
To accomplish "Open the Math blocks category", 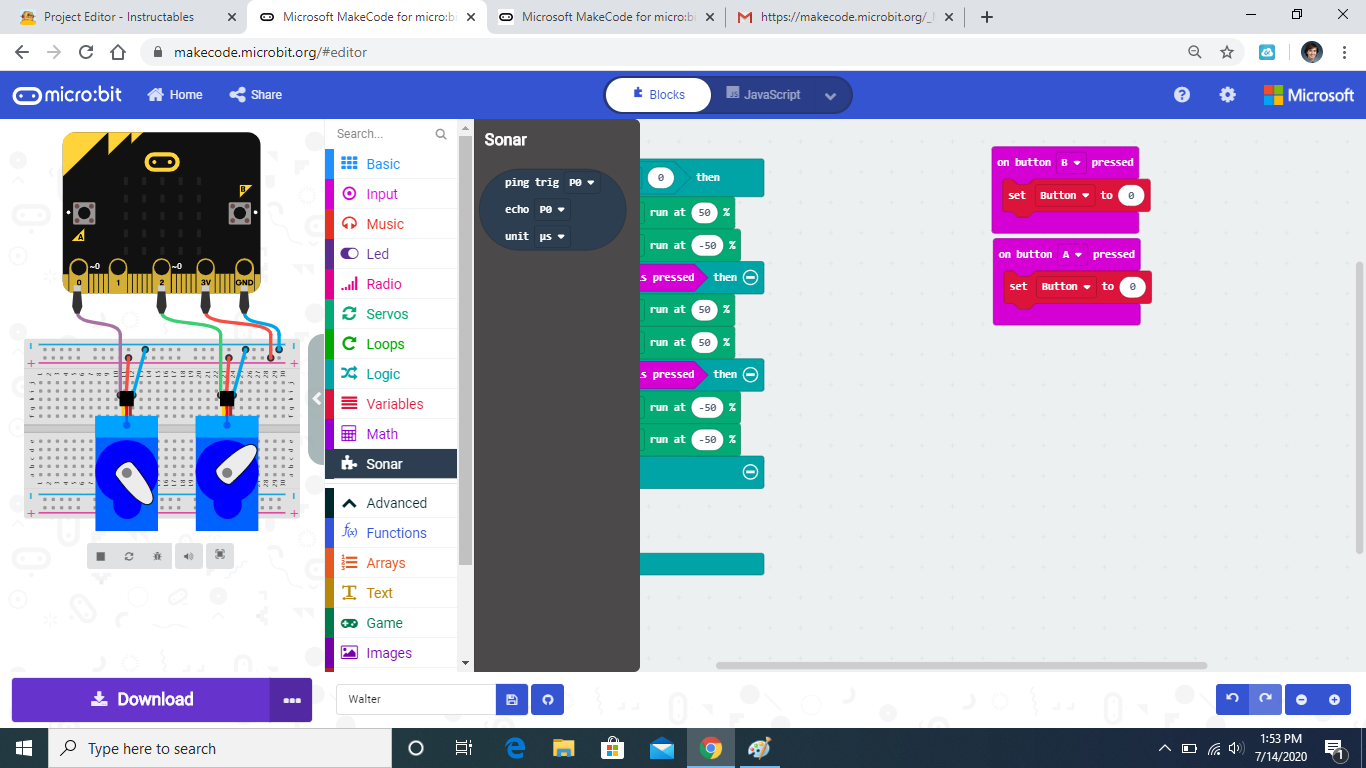I will pyautogui.click(x=391, y=434).
